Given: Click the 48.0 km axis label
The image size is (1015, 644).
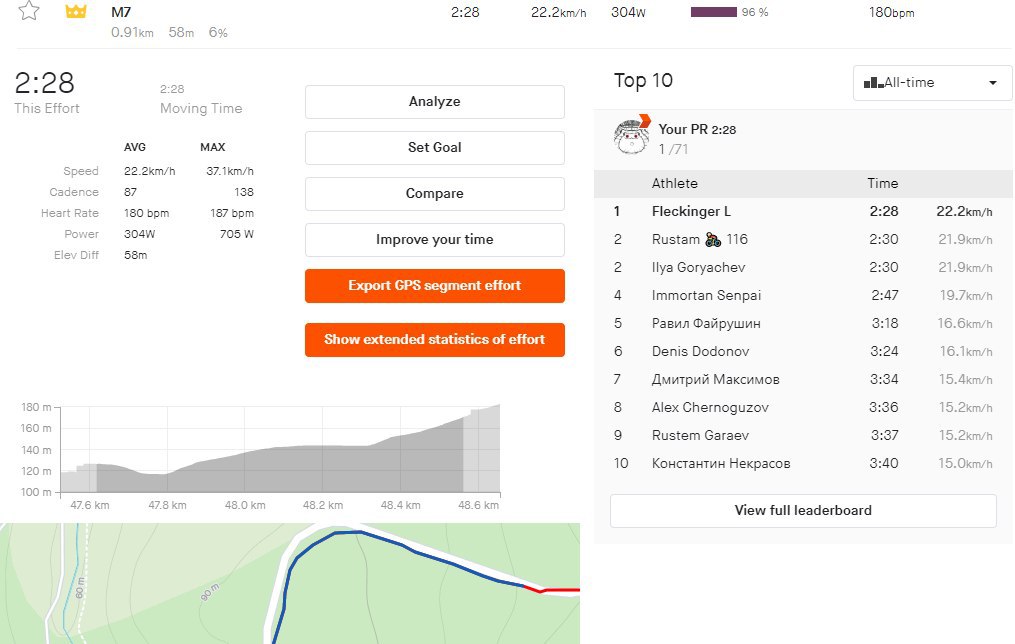Looking at the screenshot, I should 245,505.
